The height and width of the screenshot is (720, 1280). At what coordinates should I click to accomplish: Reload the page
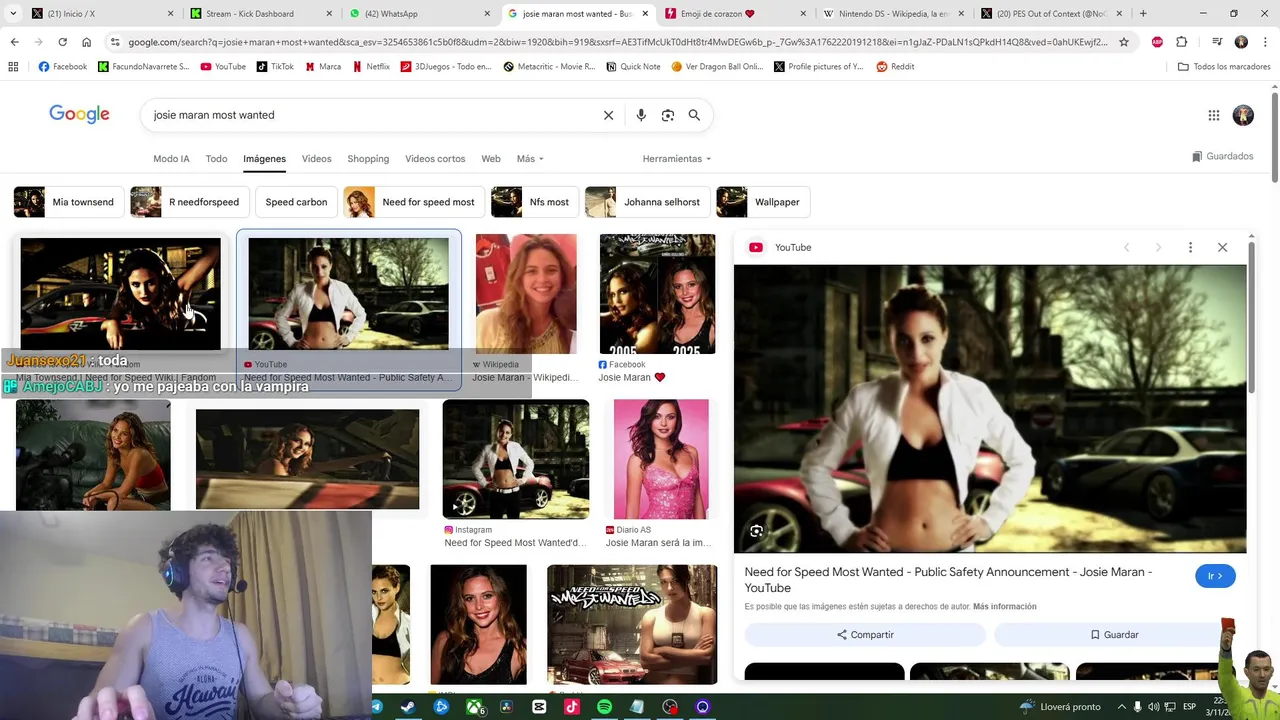(x=62, y=42)
